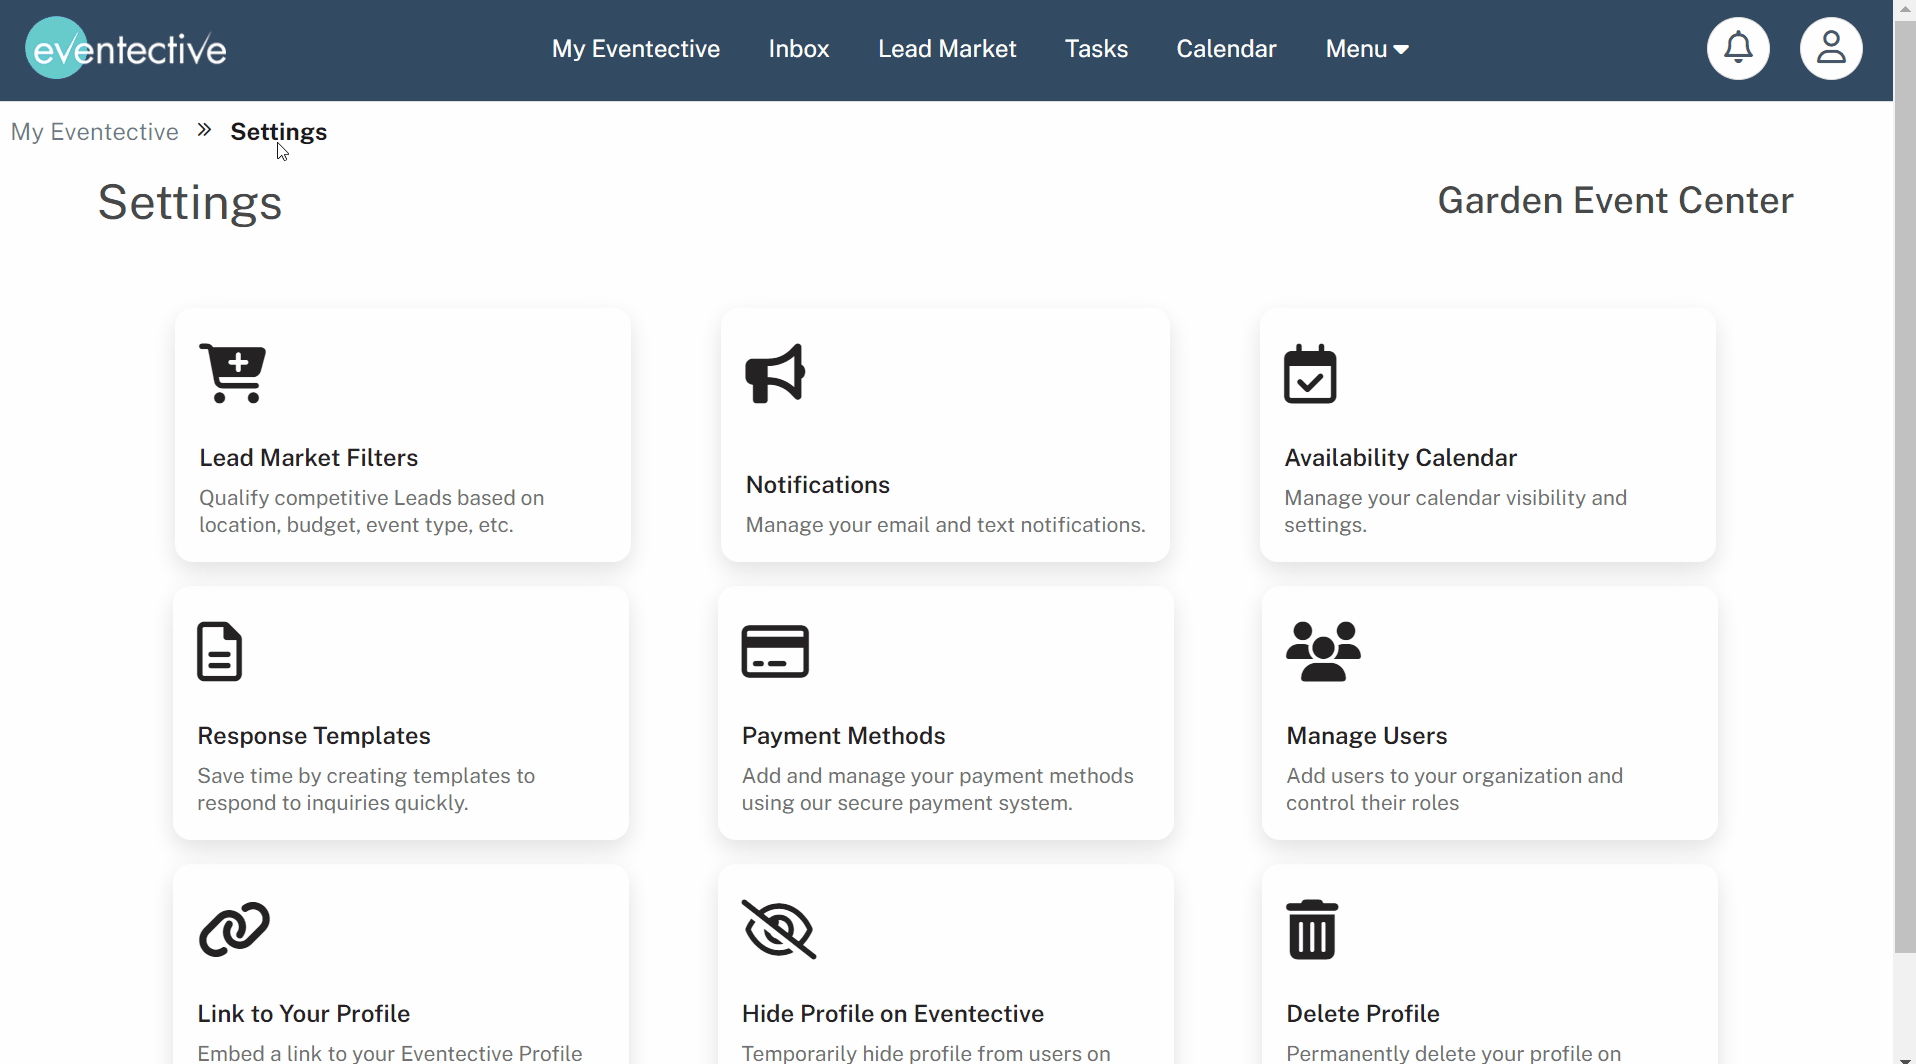
Task: Open the notifications bell icon
Action: 1738,48
